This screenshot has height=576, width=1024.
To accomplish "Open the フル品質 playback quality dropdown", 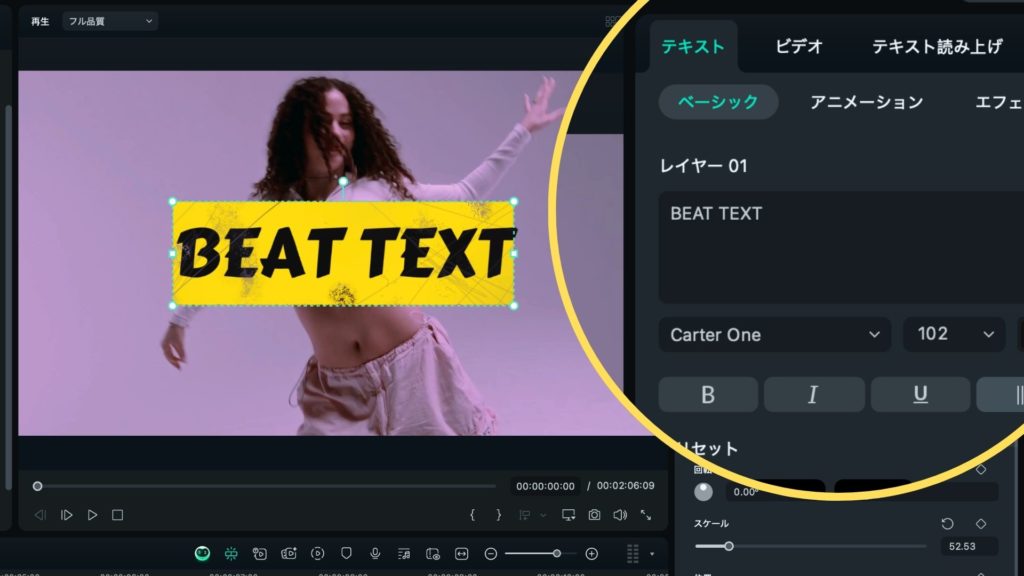I will point(109,21).
